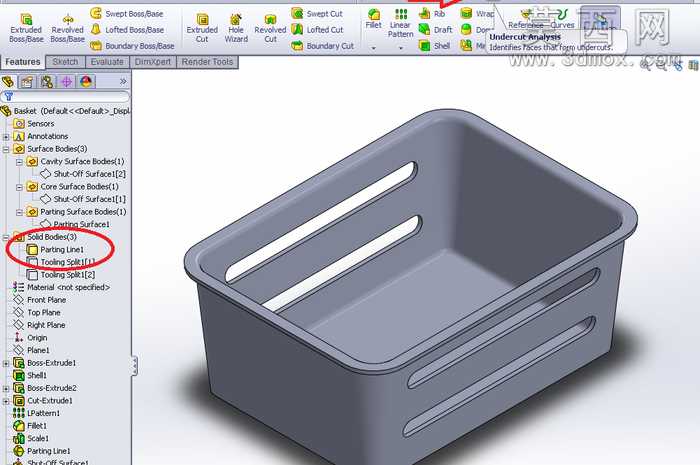This screenshot has height=465, width=700.
Task: Select the Right Plane
Action: click(40, 325)
